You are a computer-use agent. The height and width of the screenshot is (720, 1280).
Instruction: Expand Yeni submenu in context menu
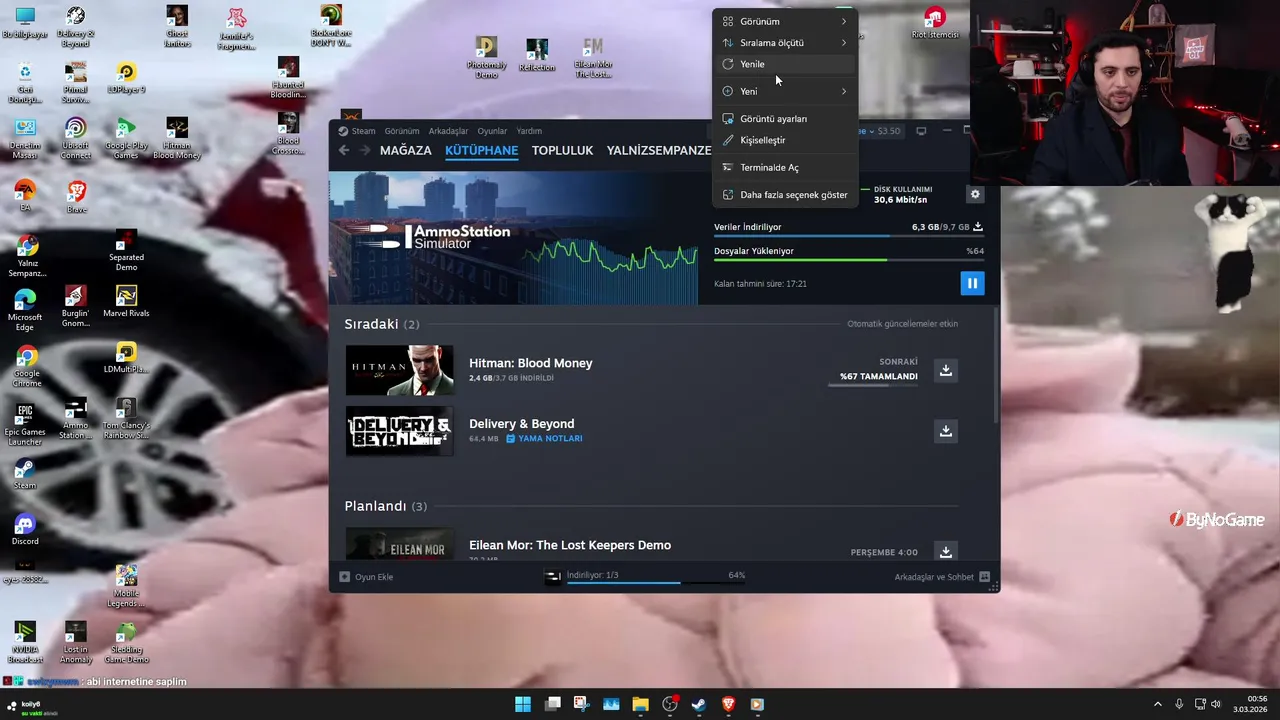785,91
